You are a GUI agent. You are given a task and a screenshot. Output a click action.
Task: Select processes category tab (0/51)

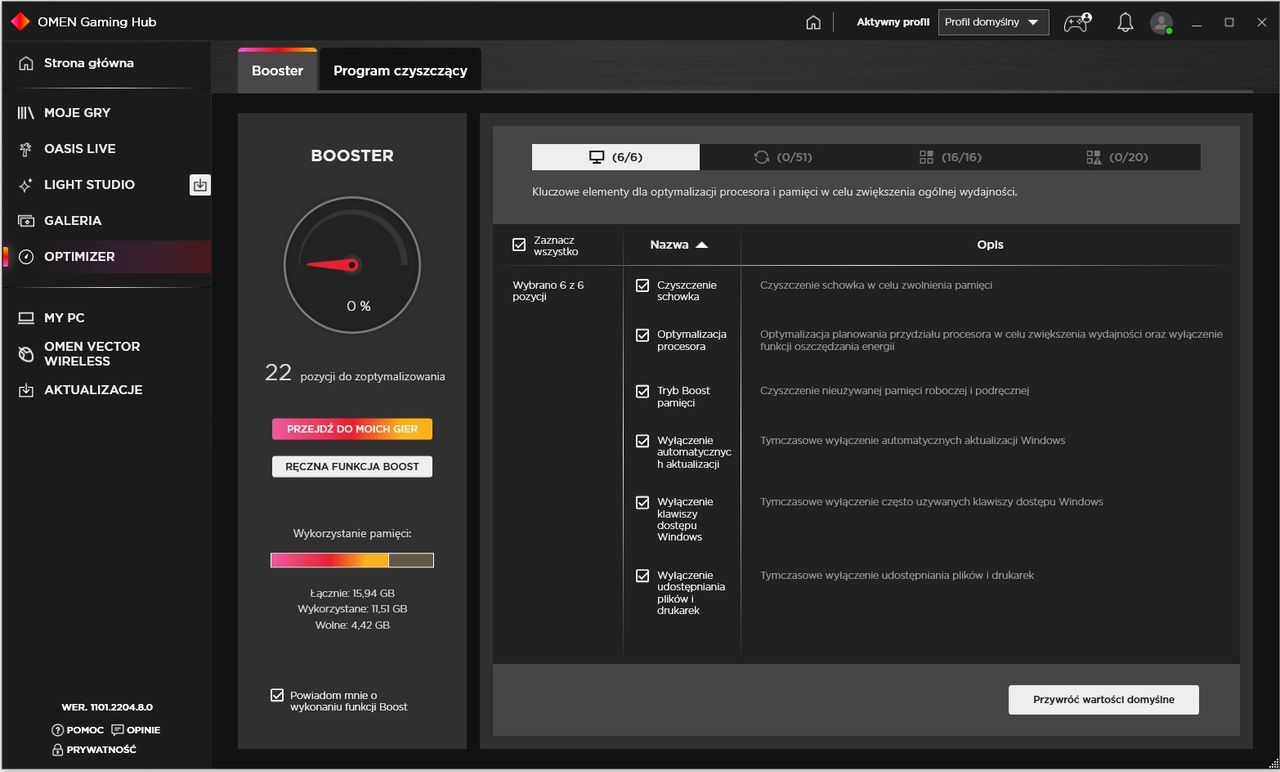coord(783,157)
